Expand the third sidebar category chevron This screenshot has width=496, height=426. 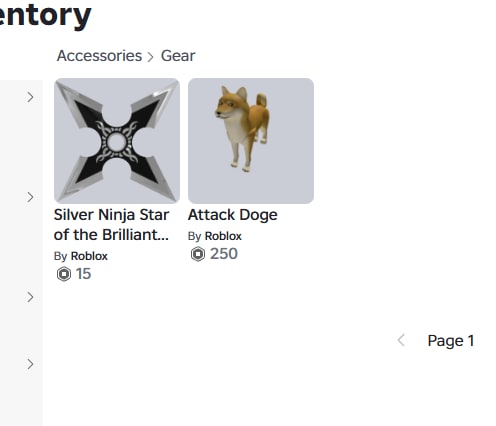click(x=30, y=297)
